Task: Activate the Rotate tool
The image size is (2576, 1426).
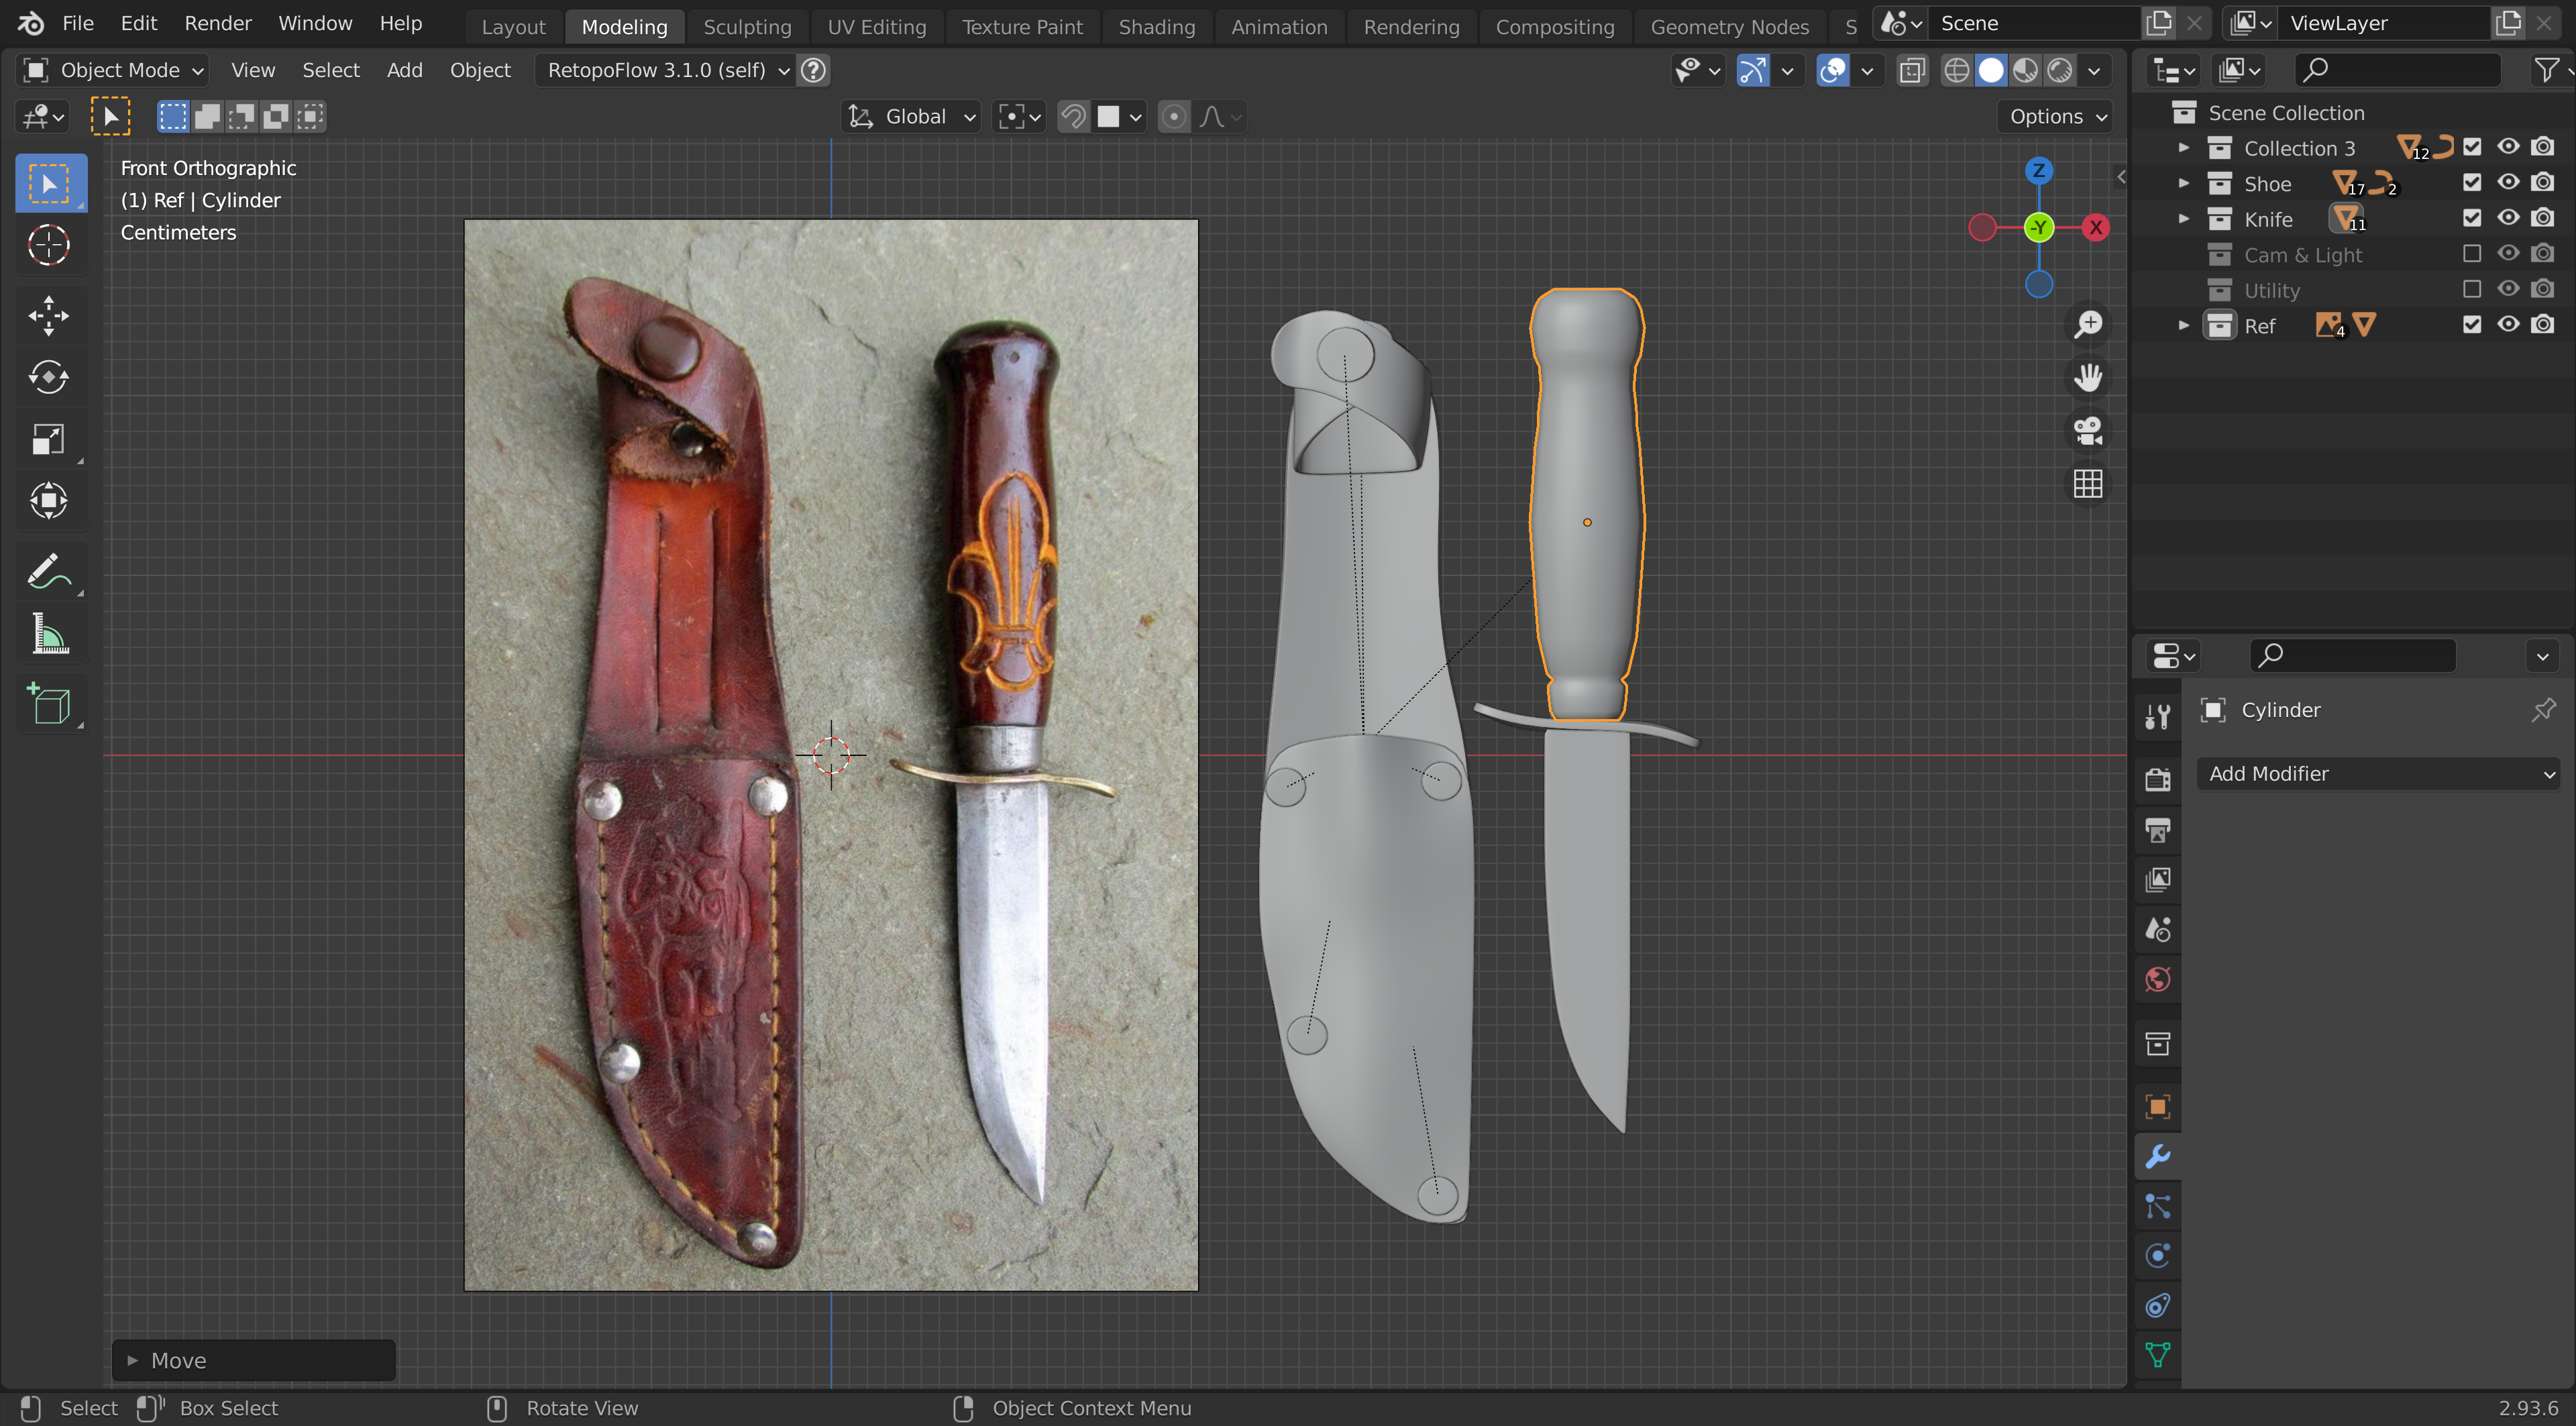Action: [48, 378]
